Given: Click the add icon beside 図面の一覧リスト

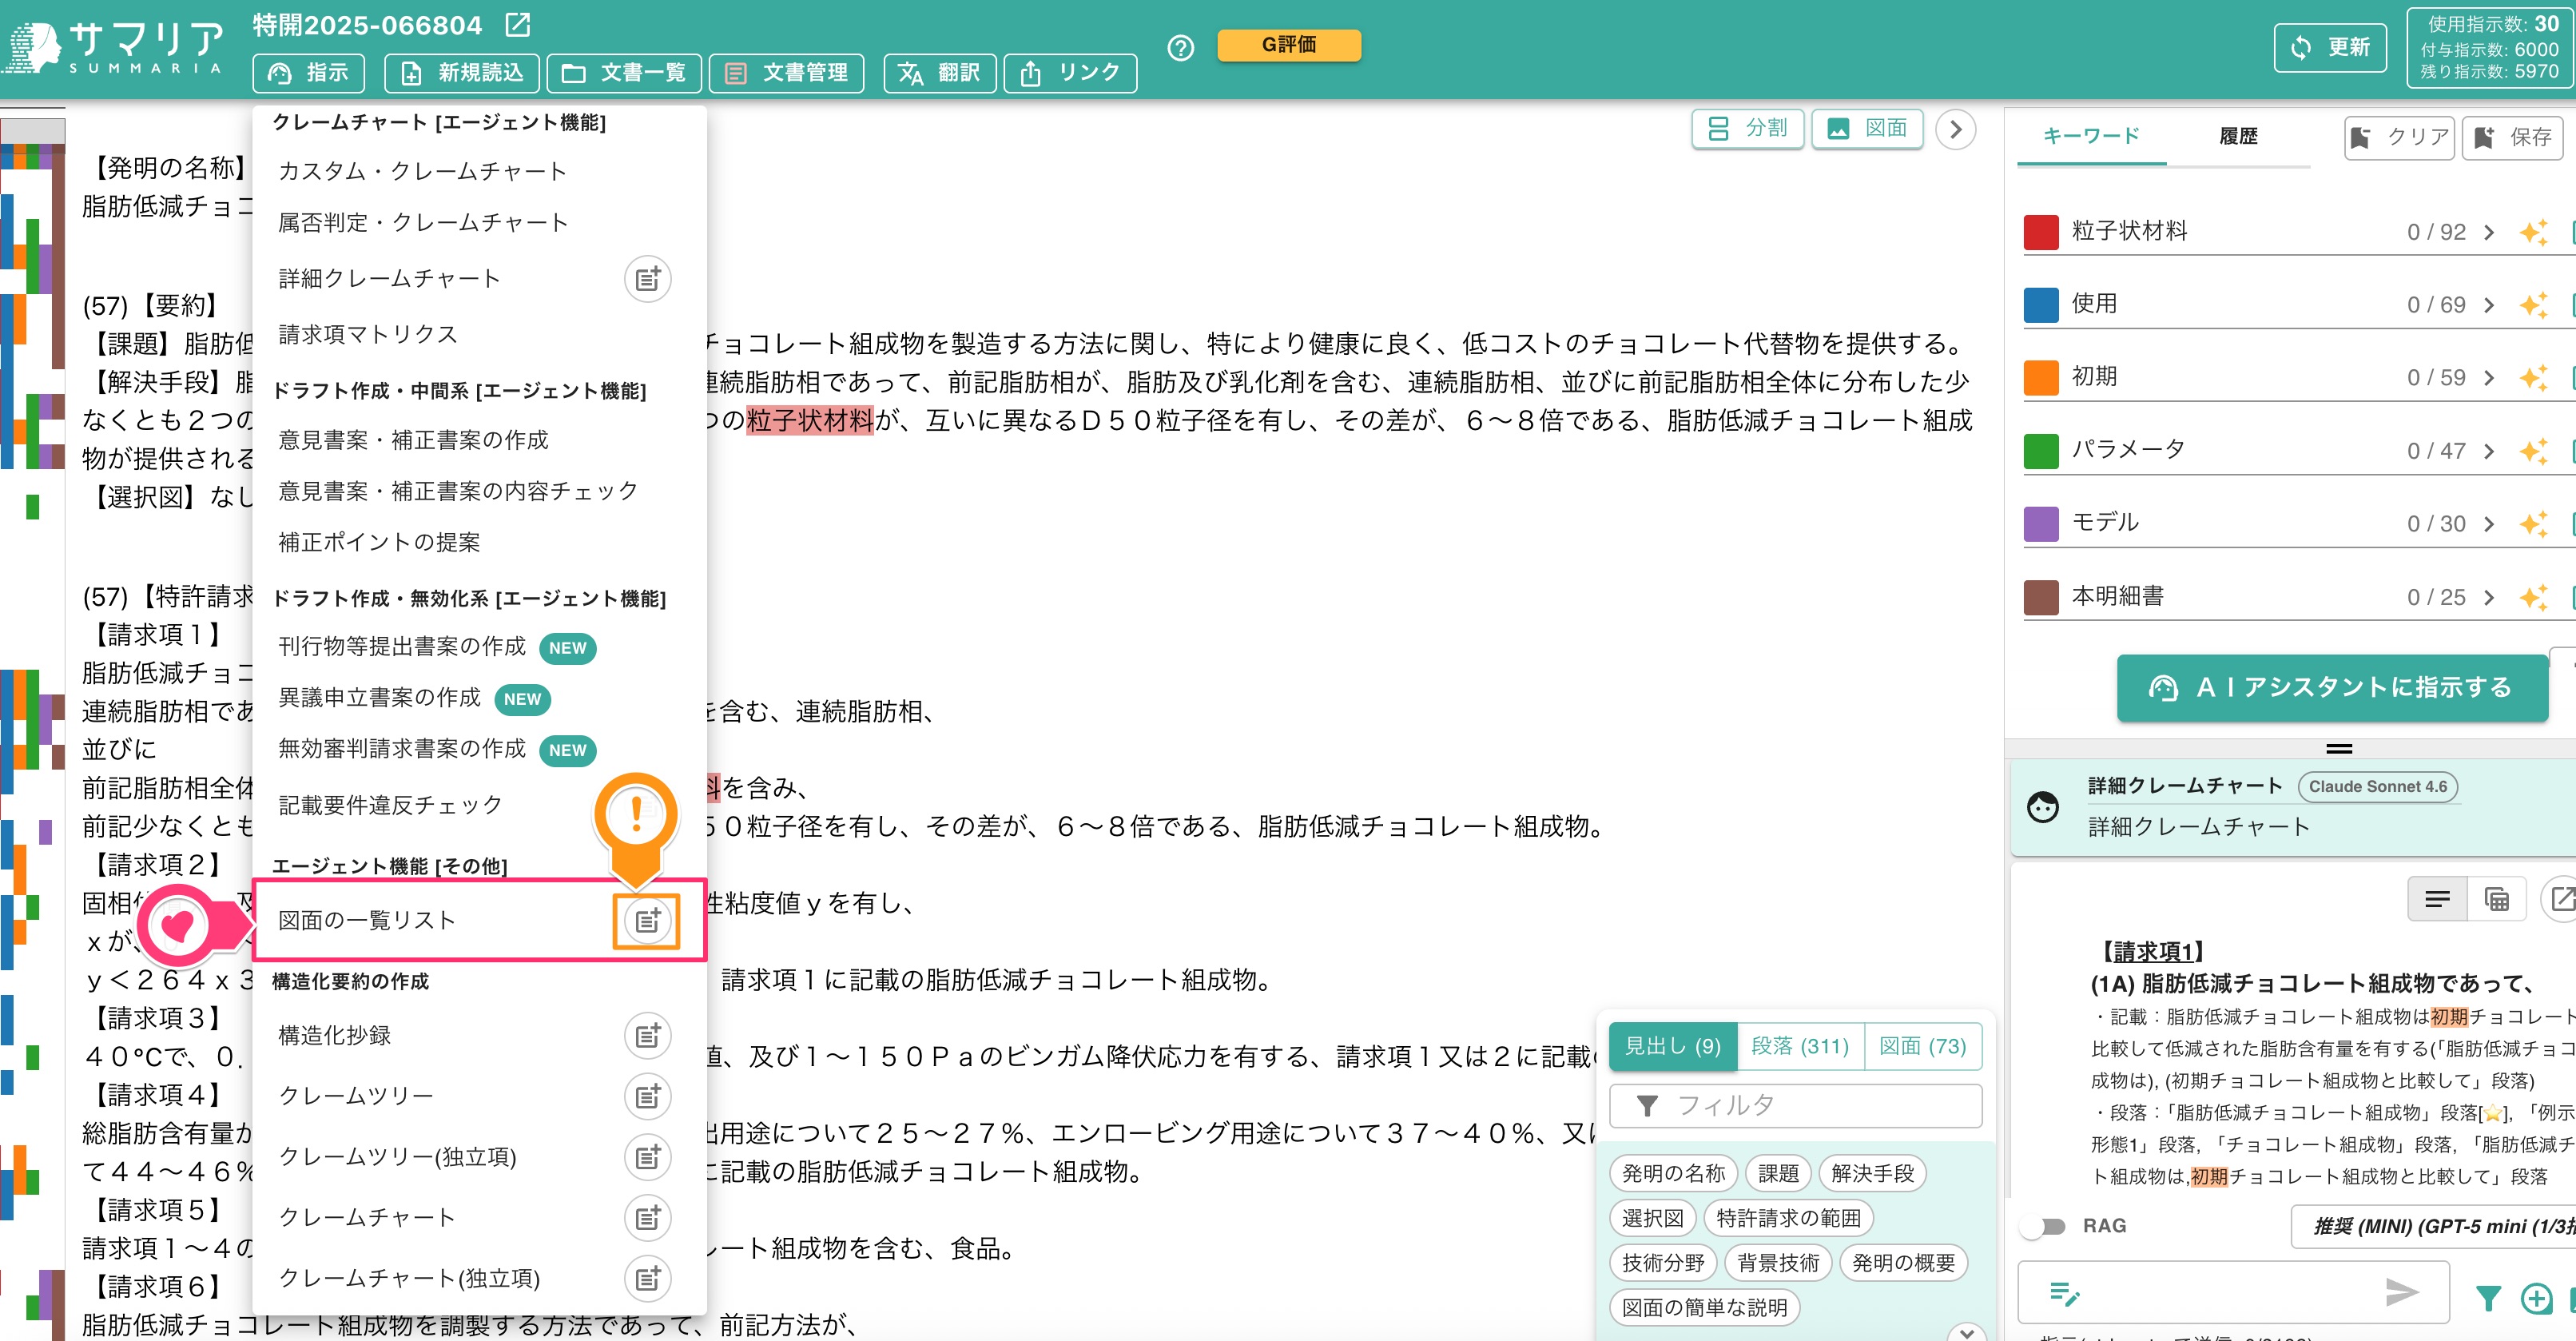Looking at the screenshot, I should point(648,921).
